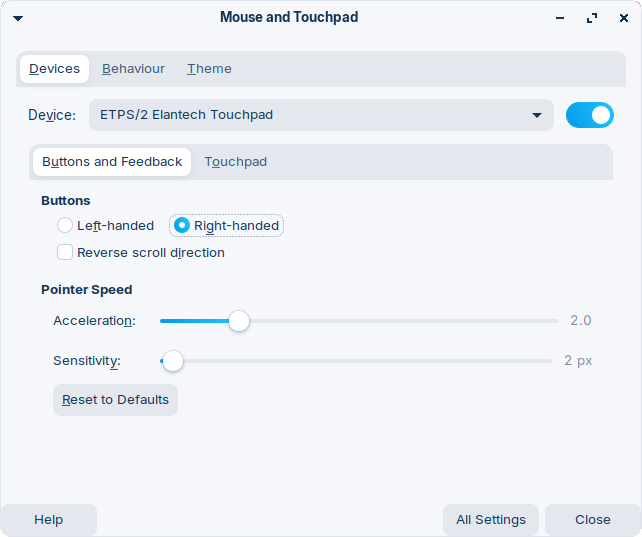
Task: Select the Devices tab
Action: [x=54, y=69]
